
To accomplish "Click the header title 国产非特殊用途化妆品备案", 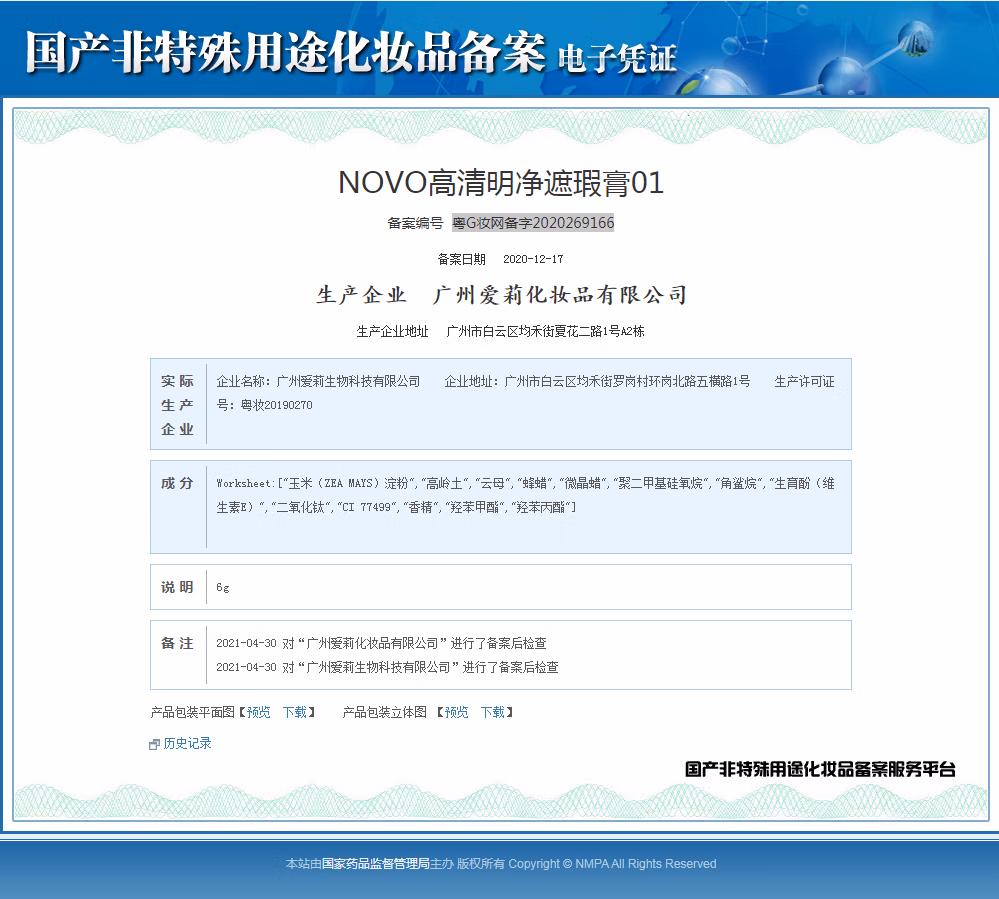I will click(285, 52).
